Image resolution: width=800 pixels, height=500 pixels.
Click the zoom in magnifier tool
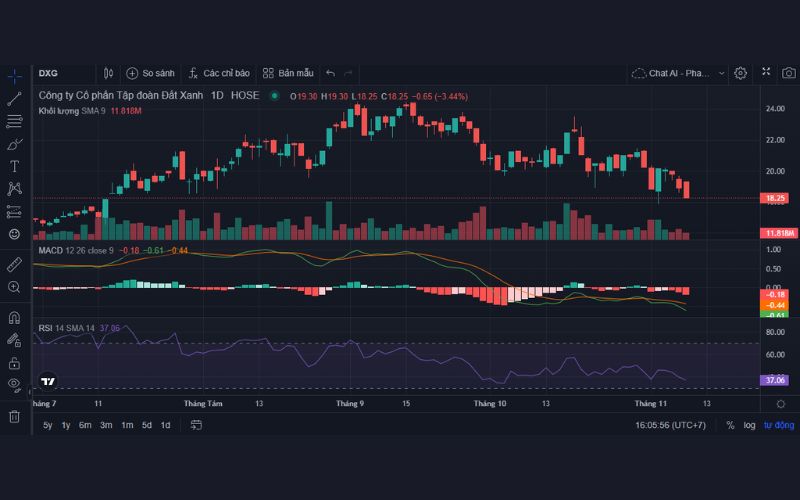click(14, 287)
